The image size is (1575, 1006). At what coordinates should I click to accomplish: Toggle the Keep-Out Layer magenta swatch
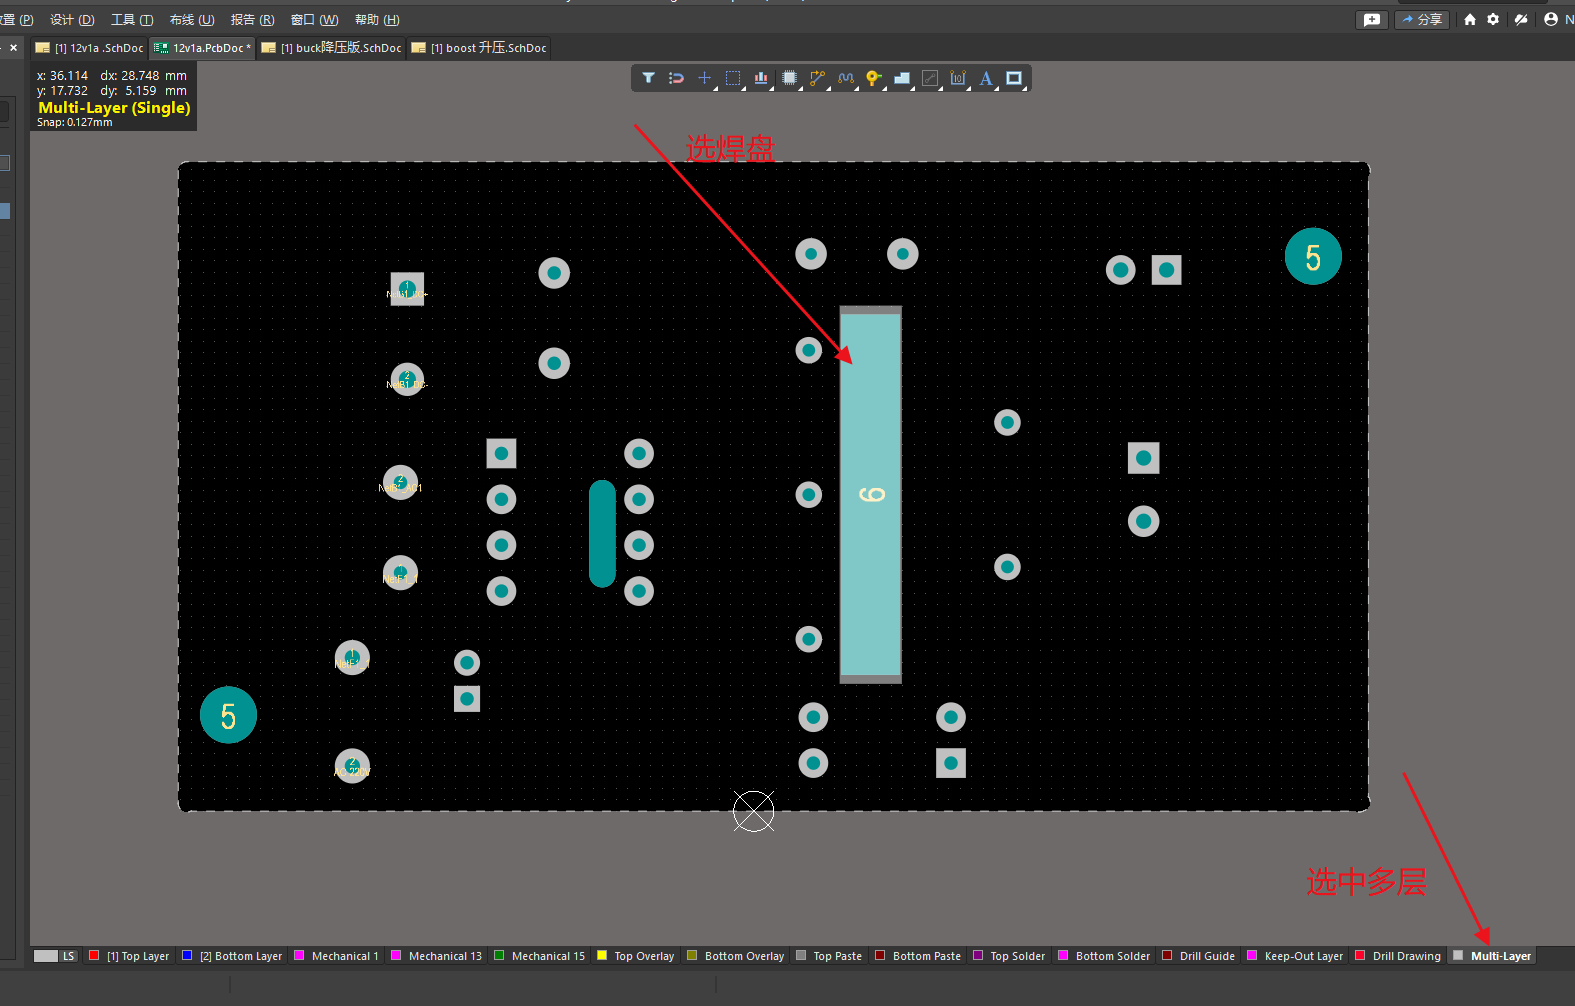1252,956
